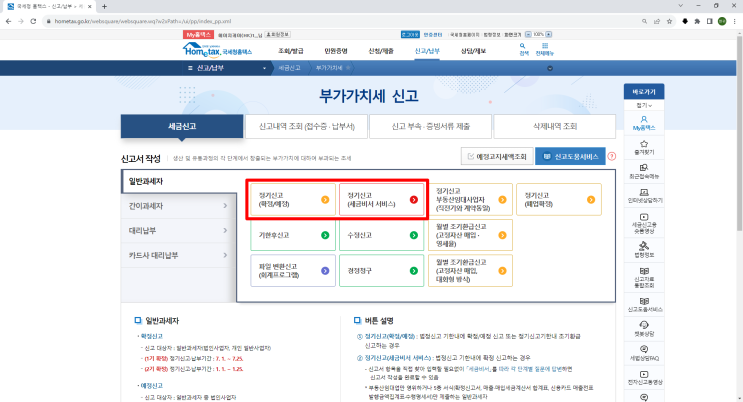Click 월별 조기환급신고 (고정자산 매입·영세율)
743x402 pixels.
pyautogui.click(x=470, y=235)
